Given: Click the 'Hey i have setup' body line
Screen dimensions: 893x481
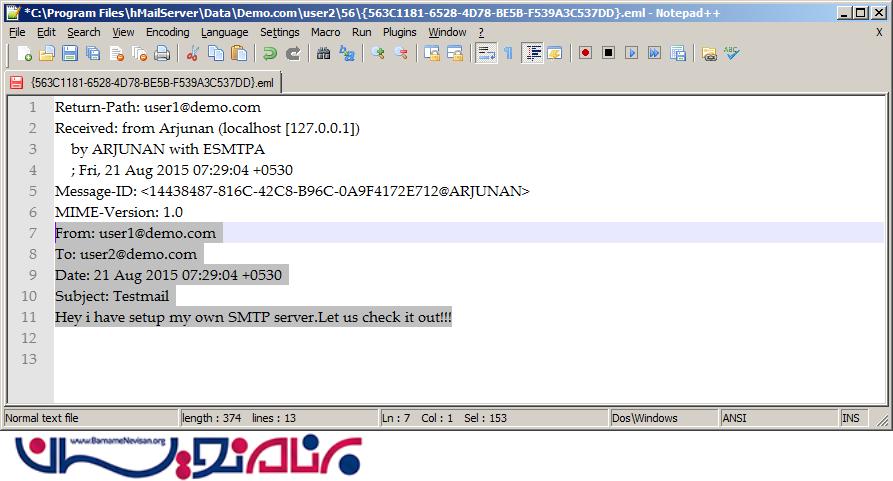Looking at the screenshot, I should [x=253, y=317].
